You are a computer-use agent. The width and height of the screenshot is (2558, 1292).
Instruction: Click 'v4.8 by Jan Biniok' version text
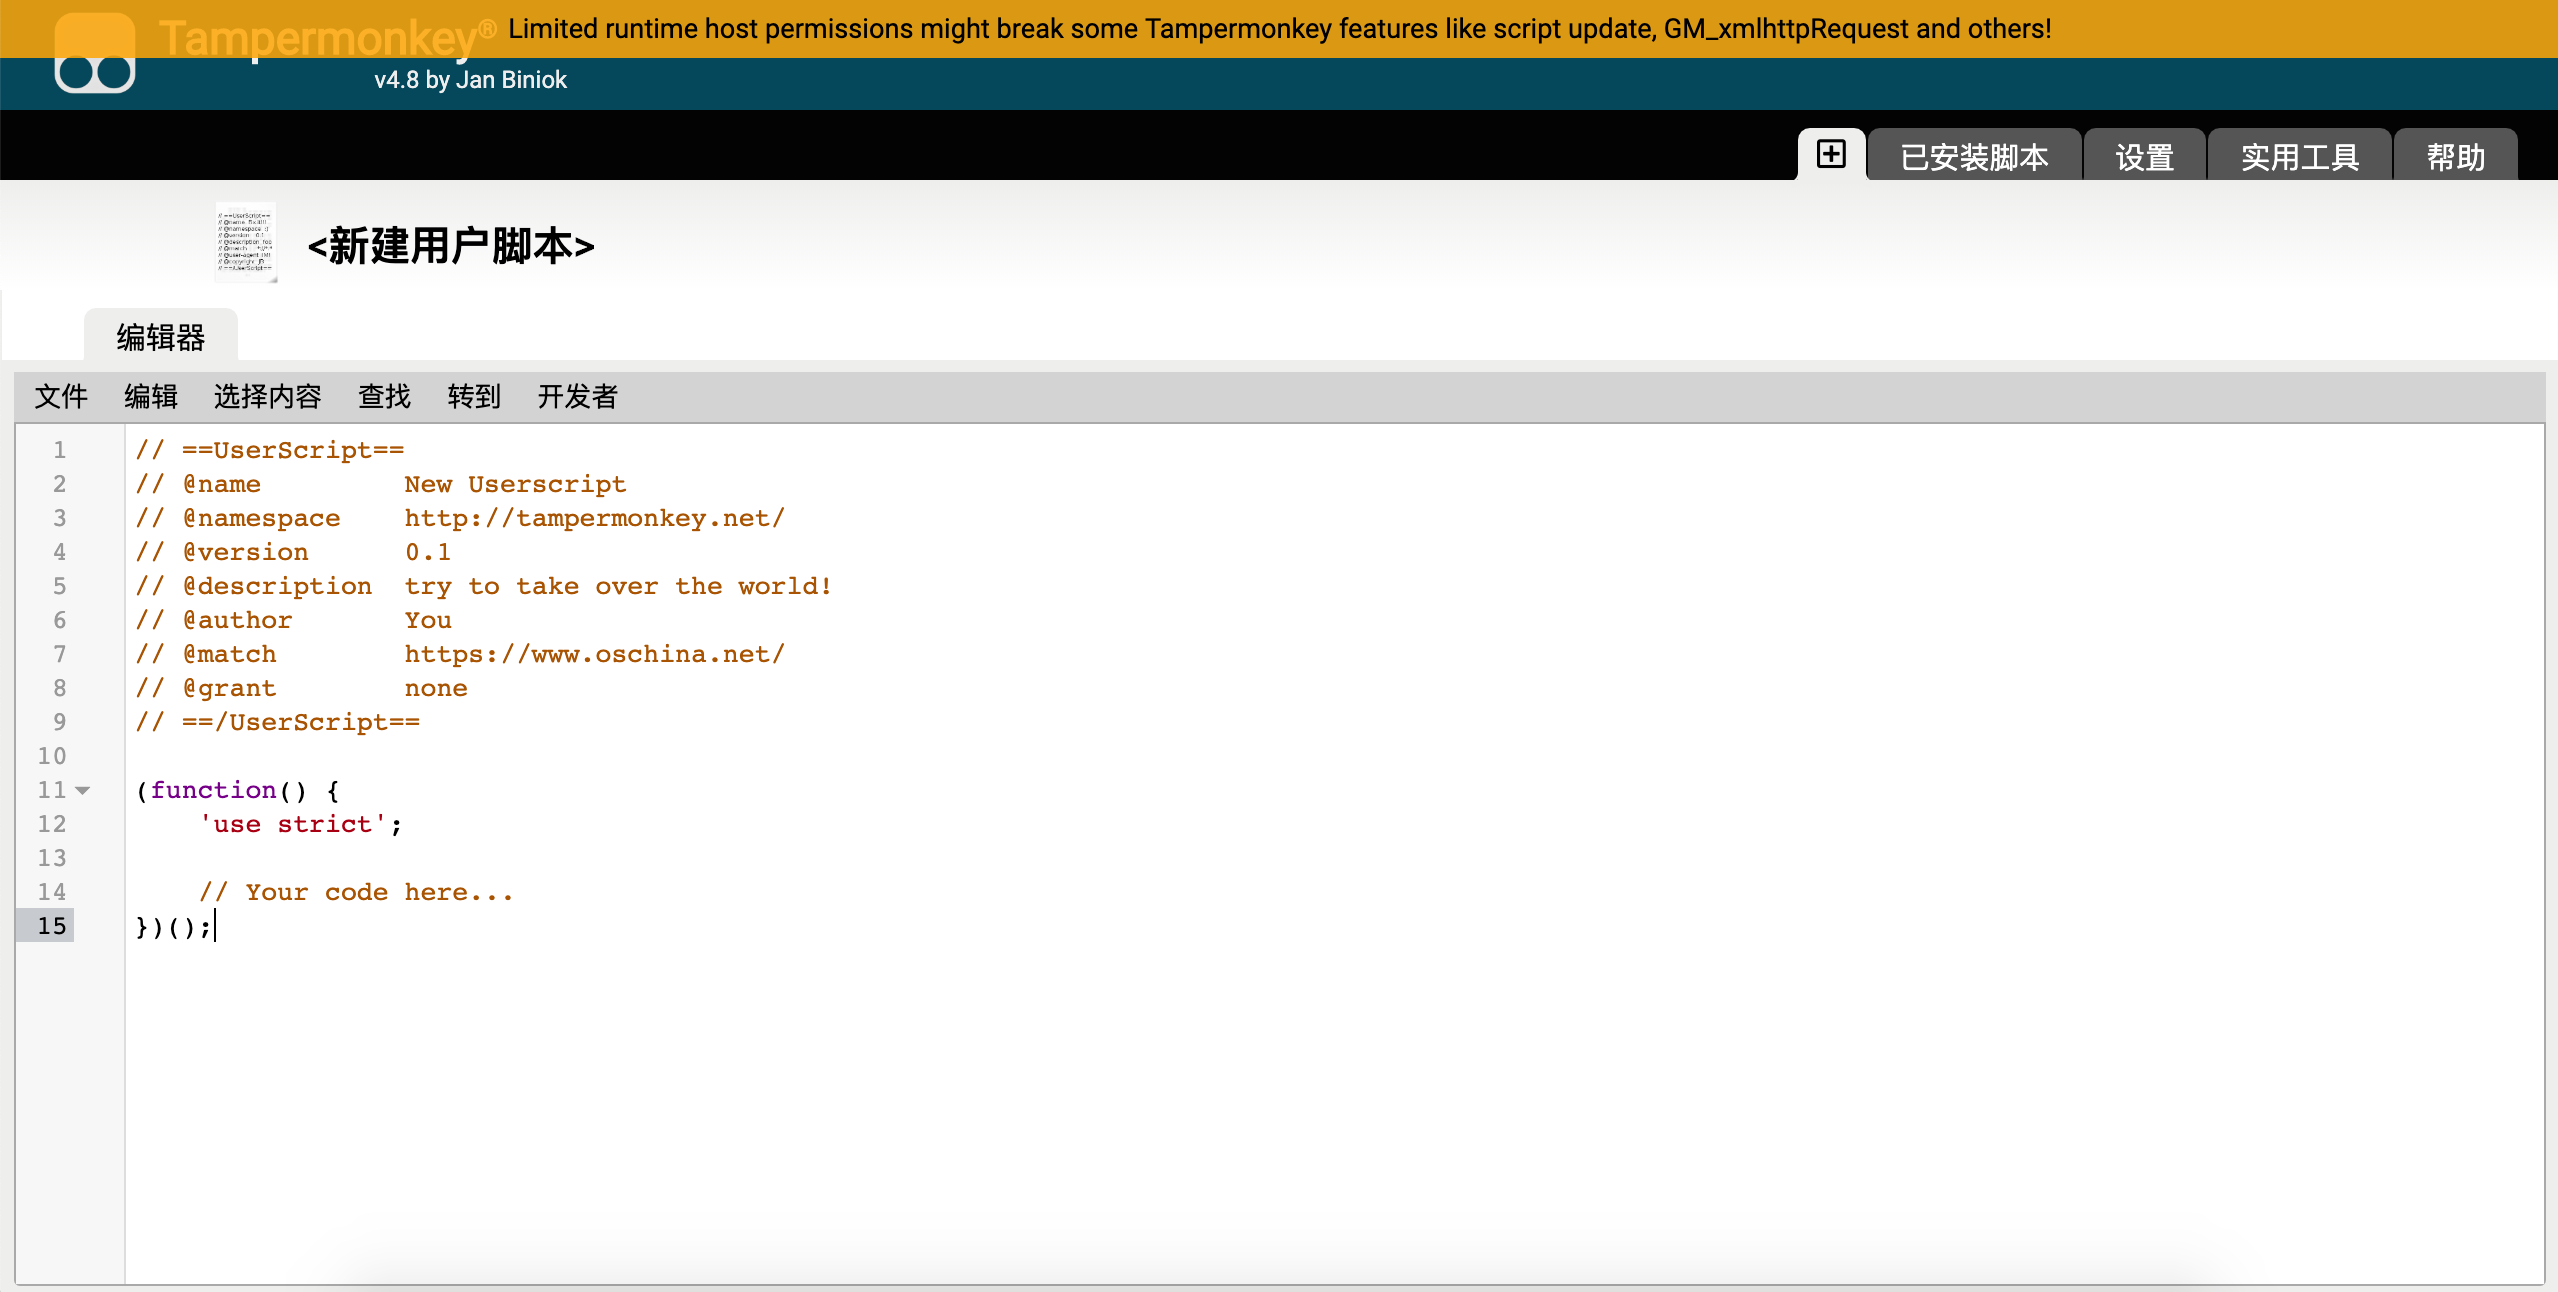click(470, 80)
